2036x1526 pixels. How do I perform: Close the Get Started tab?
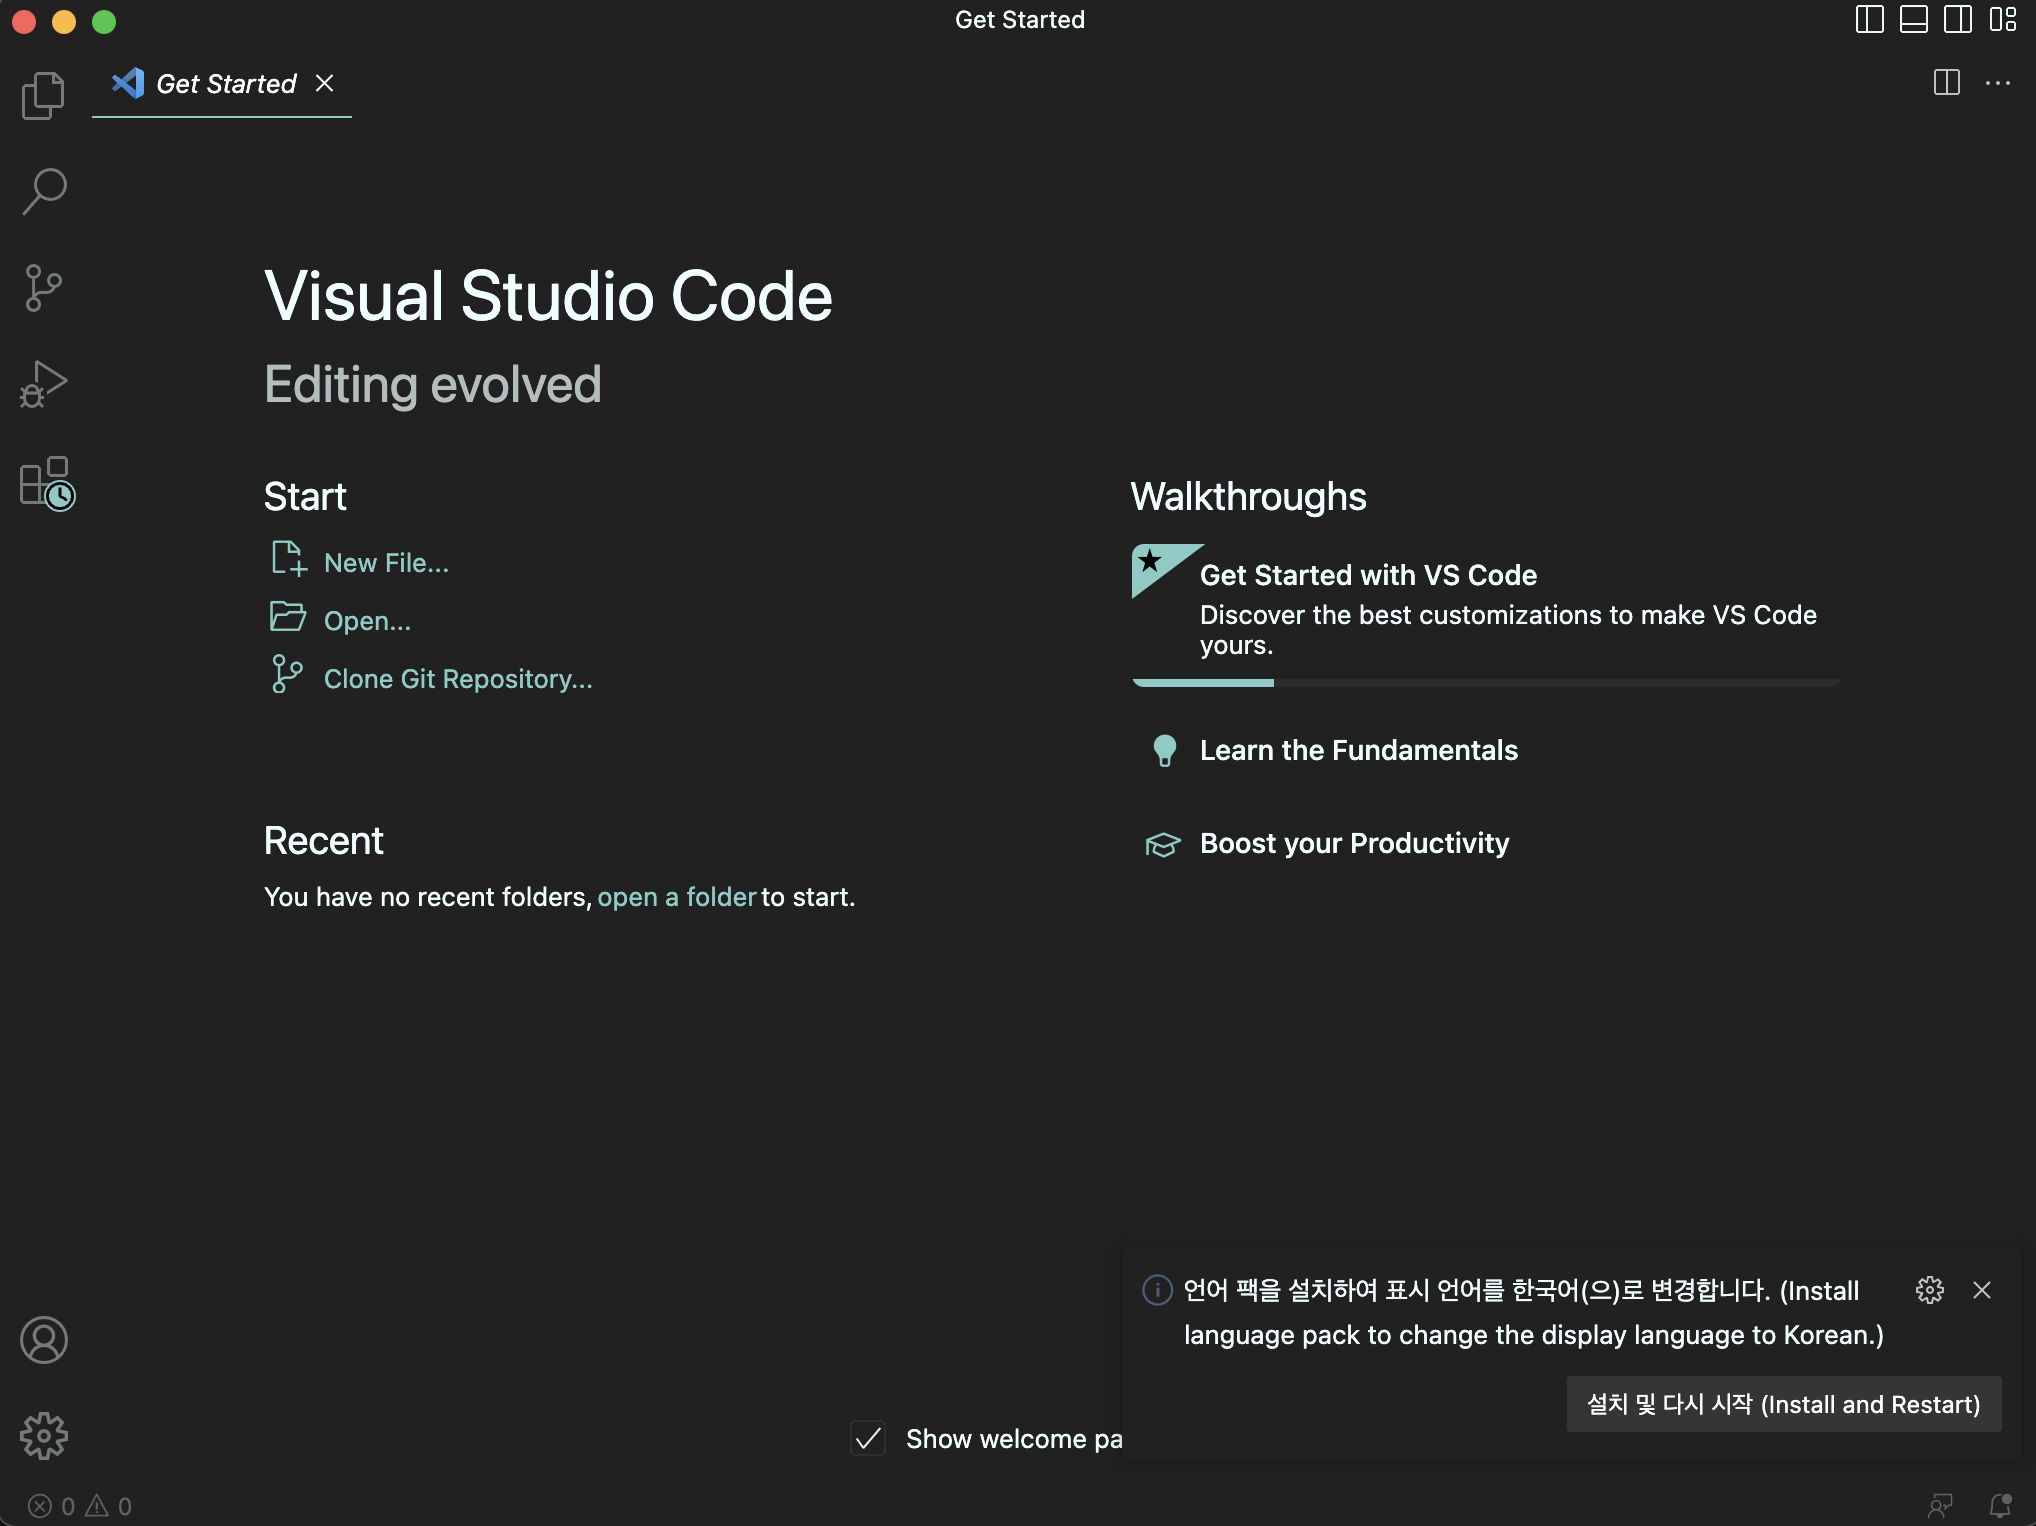[x=324, y=83]
